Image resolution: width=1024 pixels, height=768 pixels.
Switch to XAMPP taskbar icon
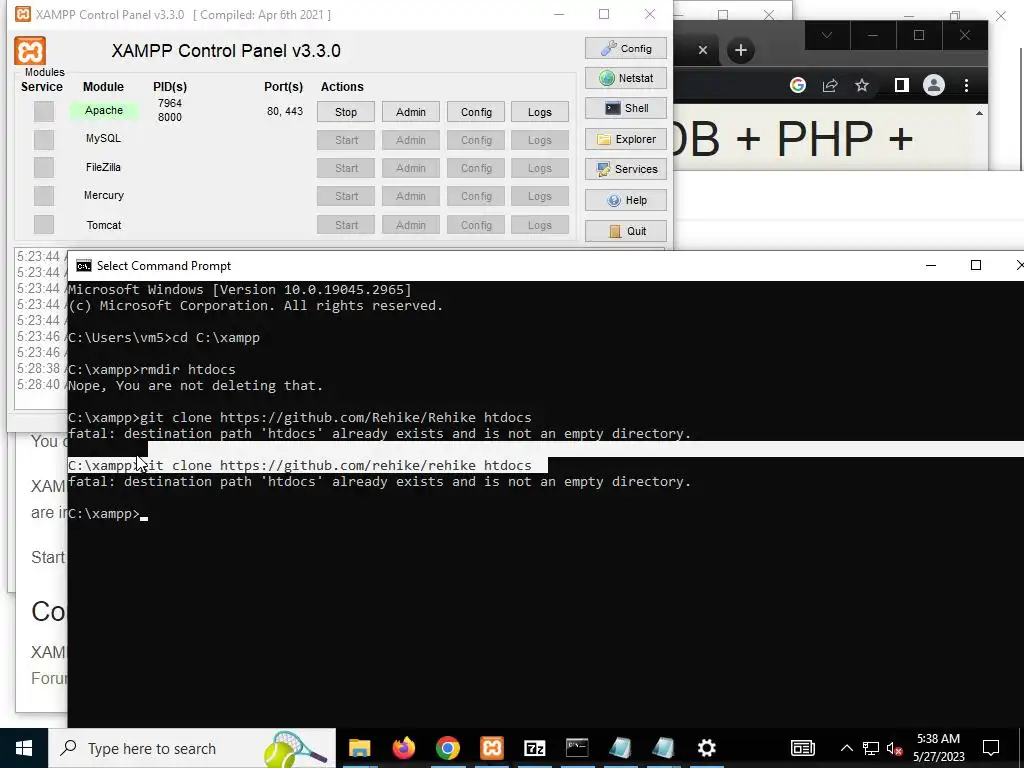coord(492,748)
